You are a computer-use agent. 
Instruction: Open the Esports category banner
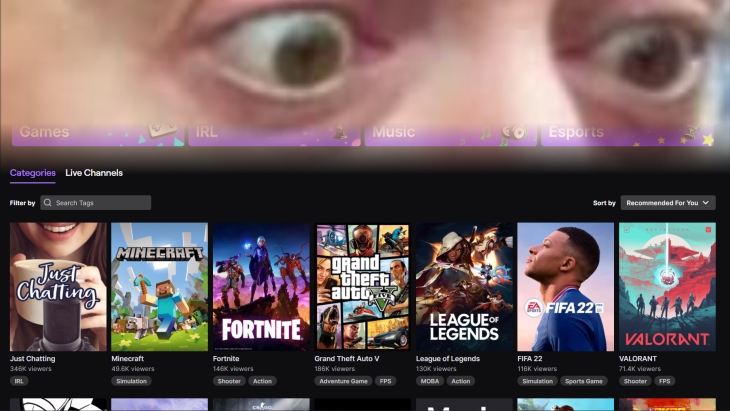coord(627,134)
